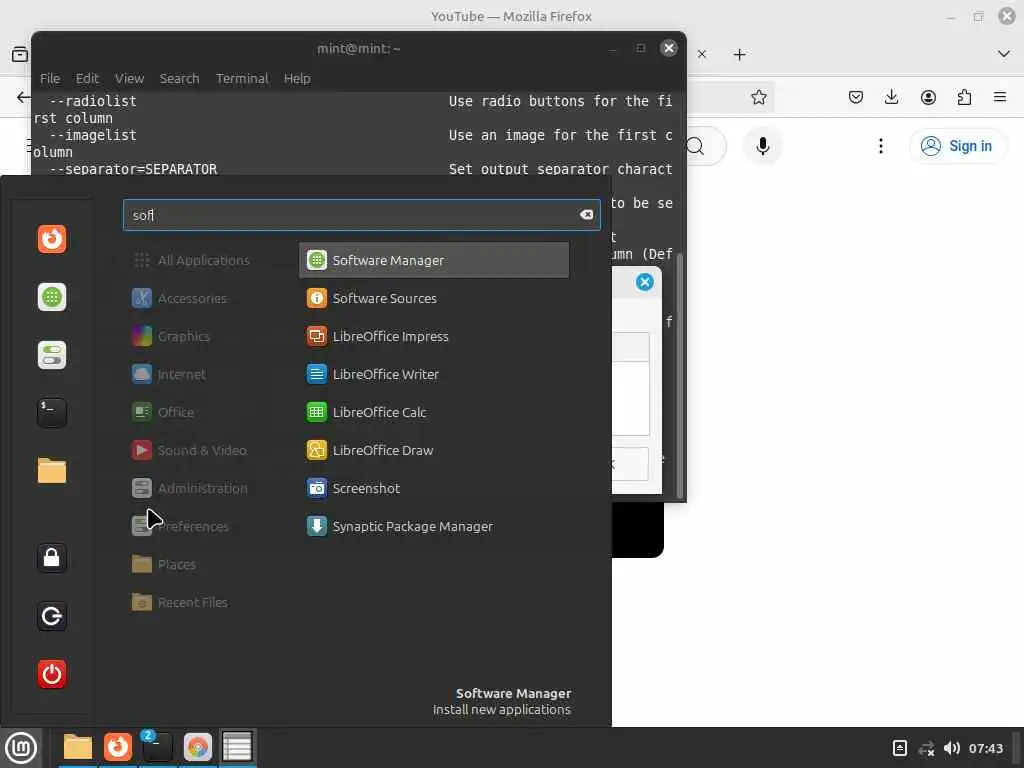1024x768 pixels.
Task: Open the terminal Edit menu
Action: [x=87, y=78]
